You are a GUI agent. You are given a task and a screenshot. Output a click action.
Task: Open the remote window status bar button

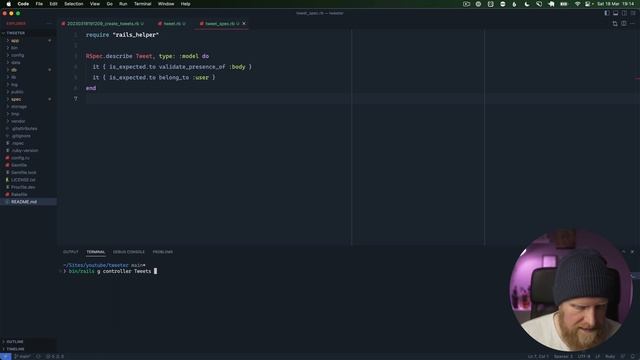[5, 356]
